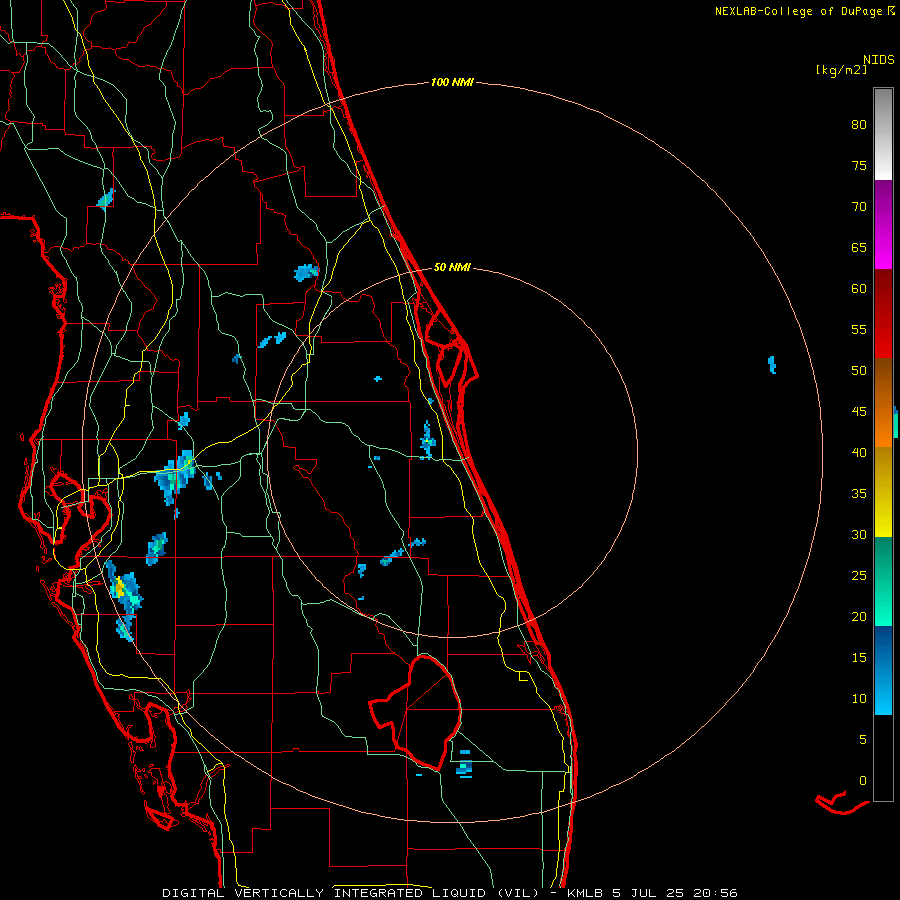Click the 45 value on the scale
900x900 pixels.
(x=859, y=412)
